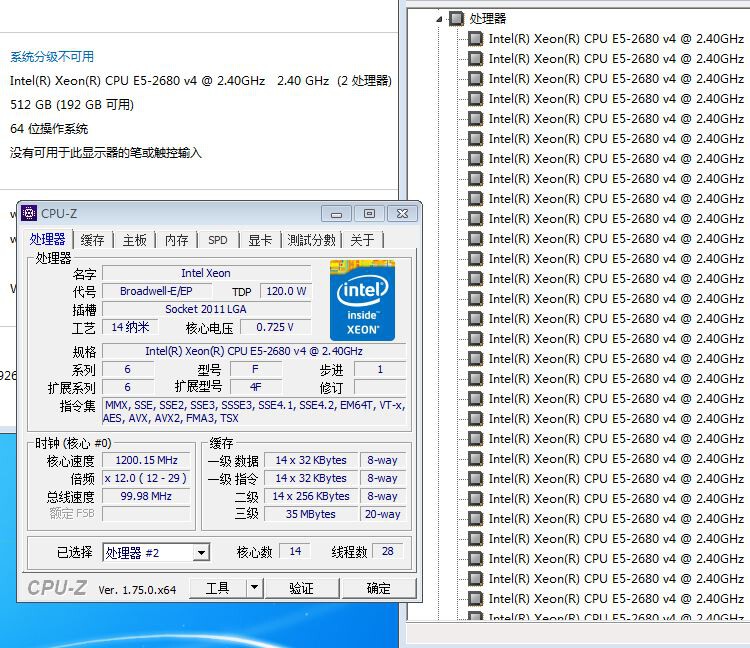
Task: Switch to the 缓存 tab
Action: (92, 240)
